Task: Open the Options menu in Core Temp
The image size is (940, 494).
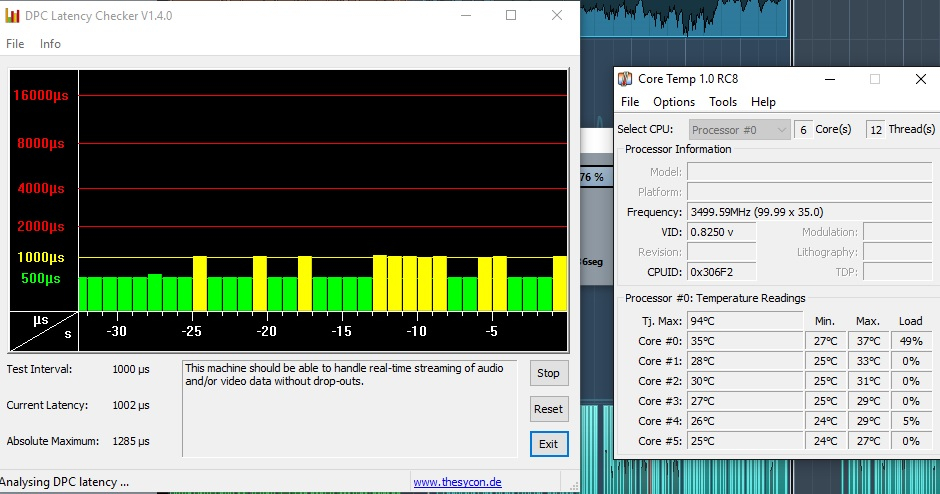Action: pyautogui.click(x=673, y=102)
